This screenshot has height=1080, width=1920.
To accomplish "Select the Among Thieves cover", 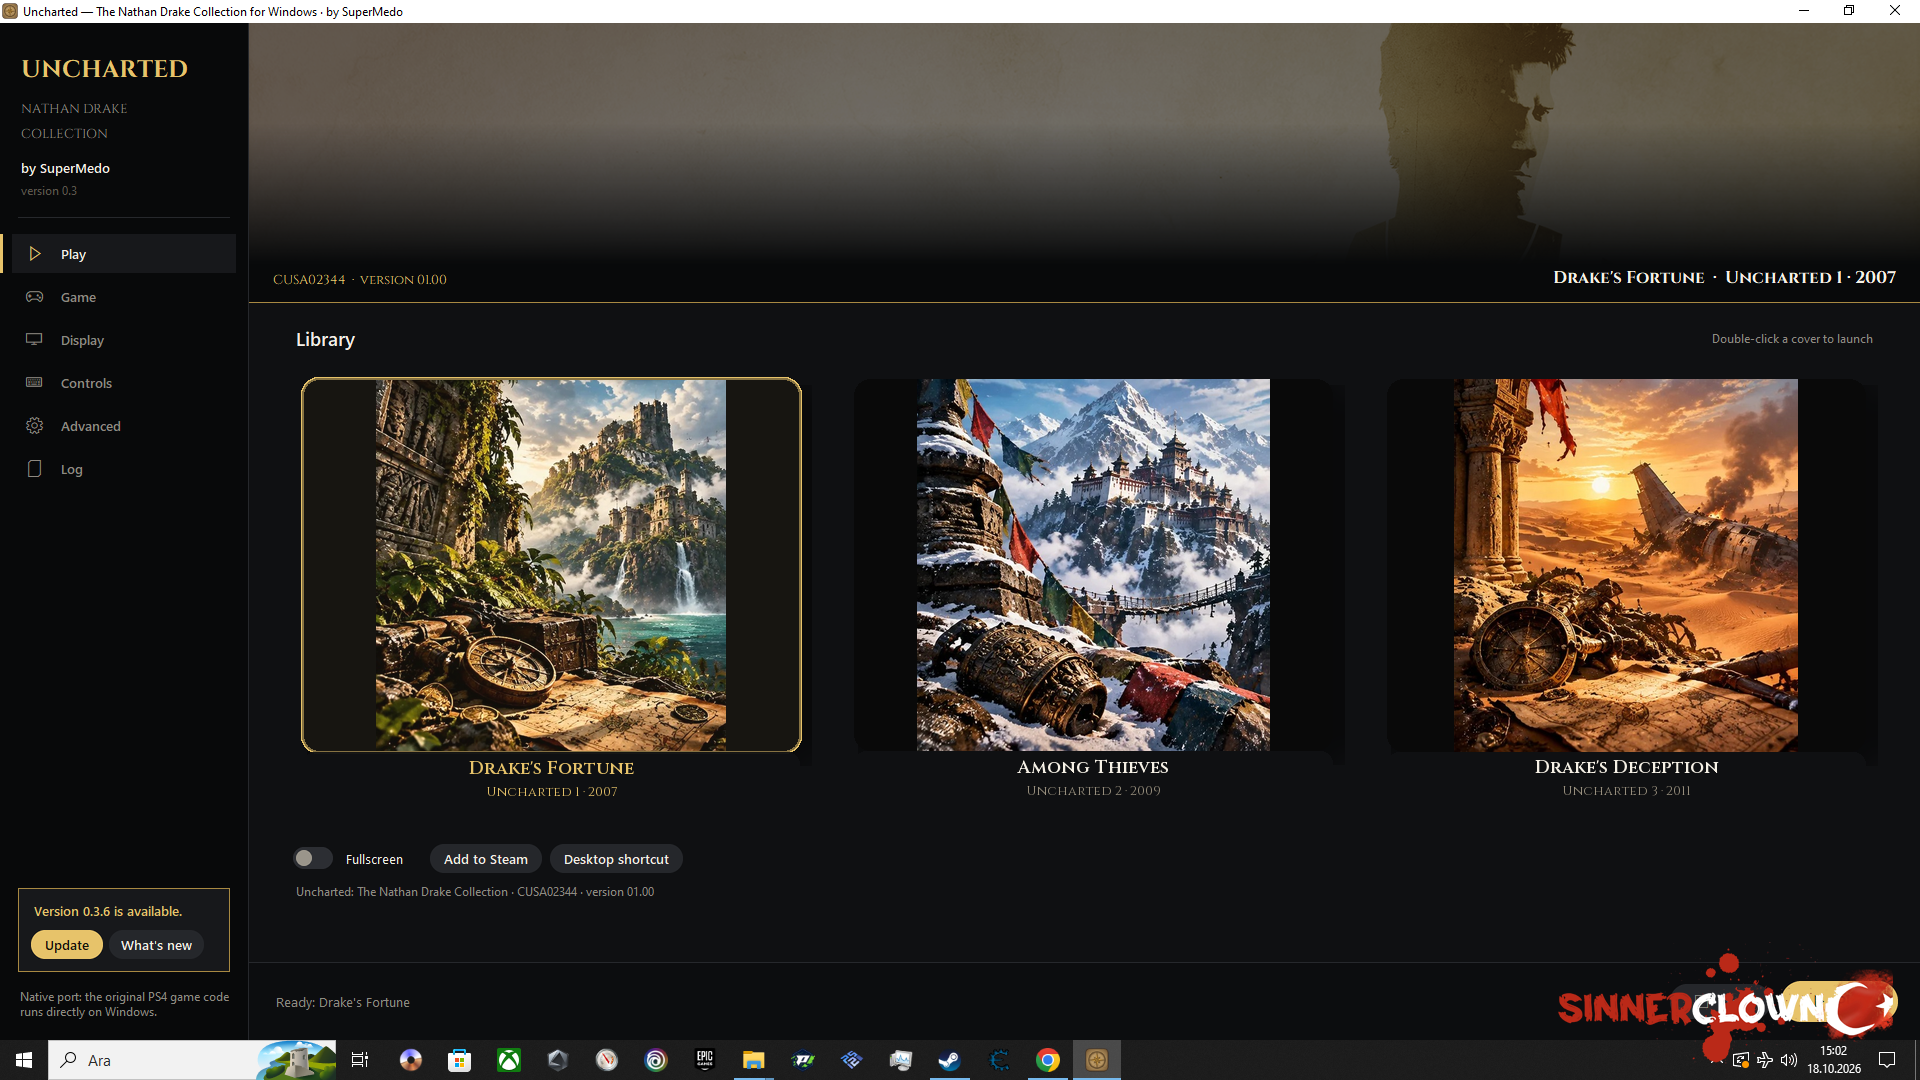I will [1093, 565].
